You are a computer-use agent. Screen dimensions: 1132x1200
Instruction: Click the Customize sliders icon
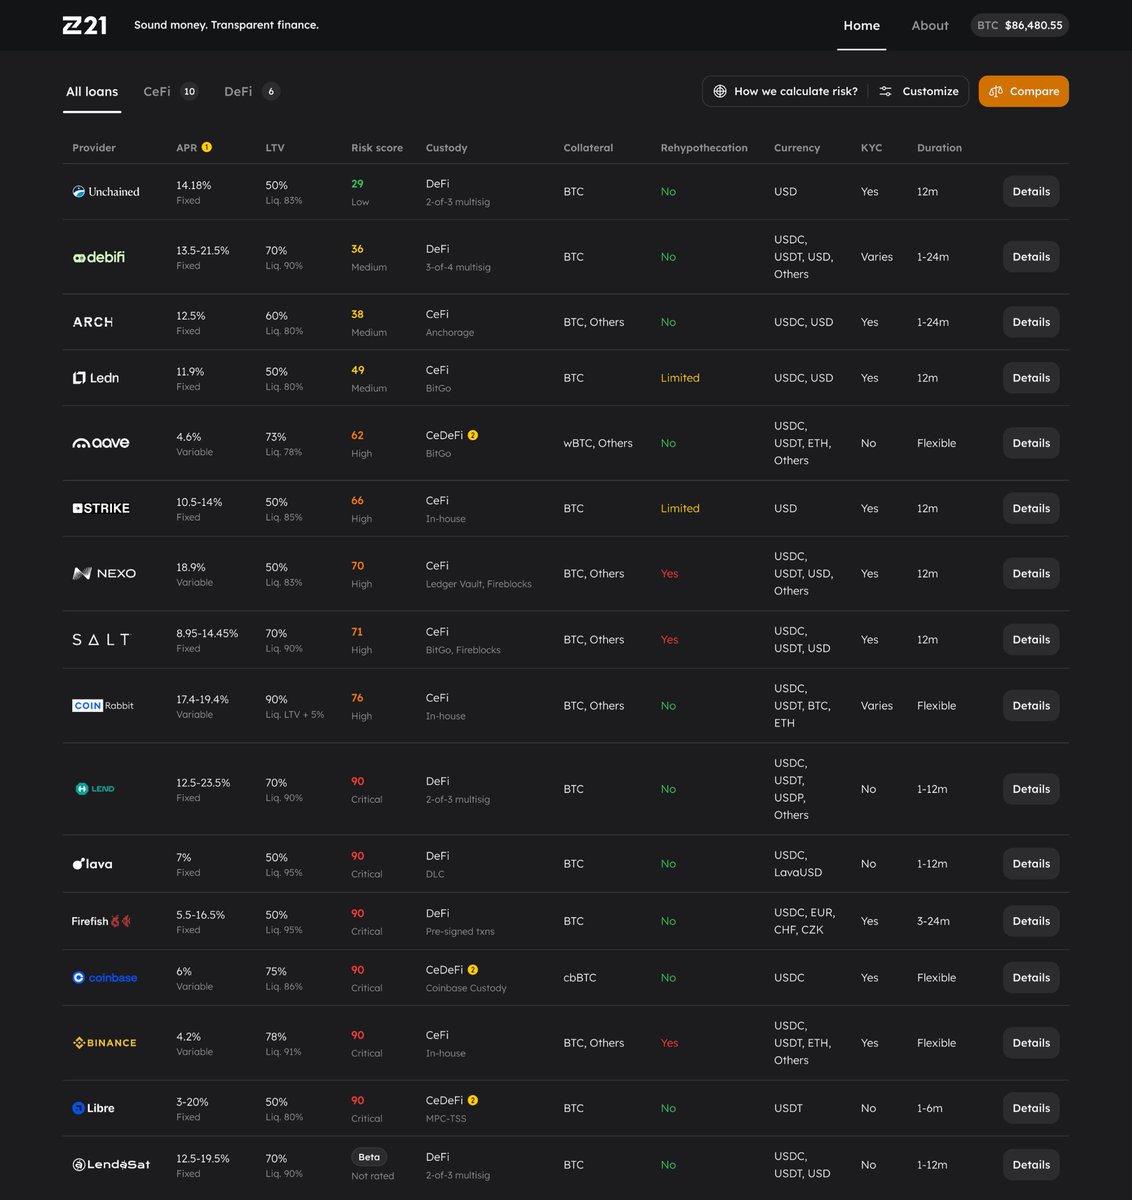pyautogui.click(x=886, y=91)
